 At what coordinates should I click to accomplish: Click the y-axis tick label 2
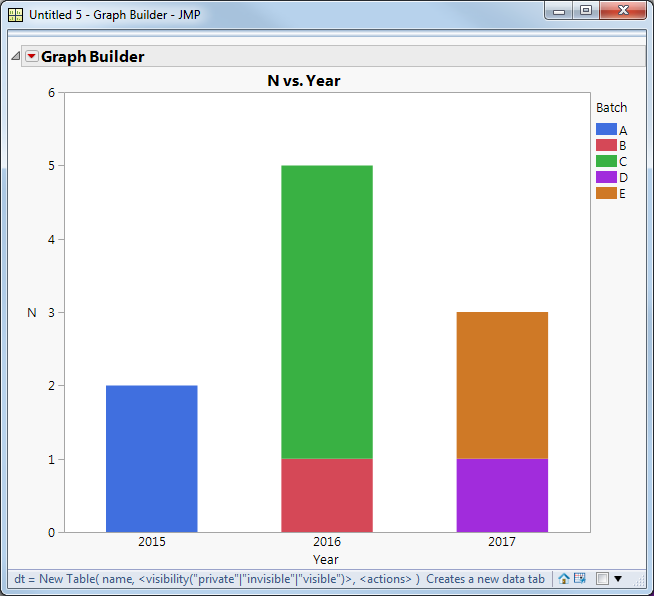[x=51, y=386]
